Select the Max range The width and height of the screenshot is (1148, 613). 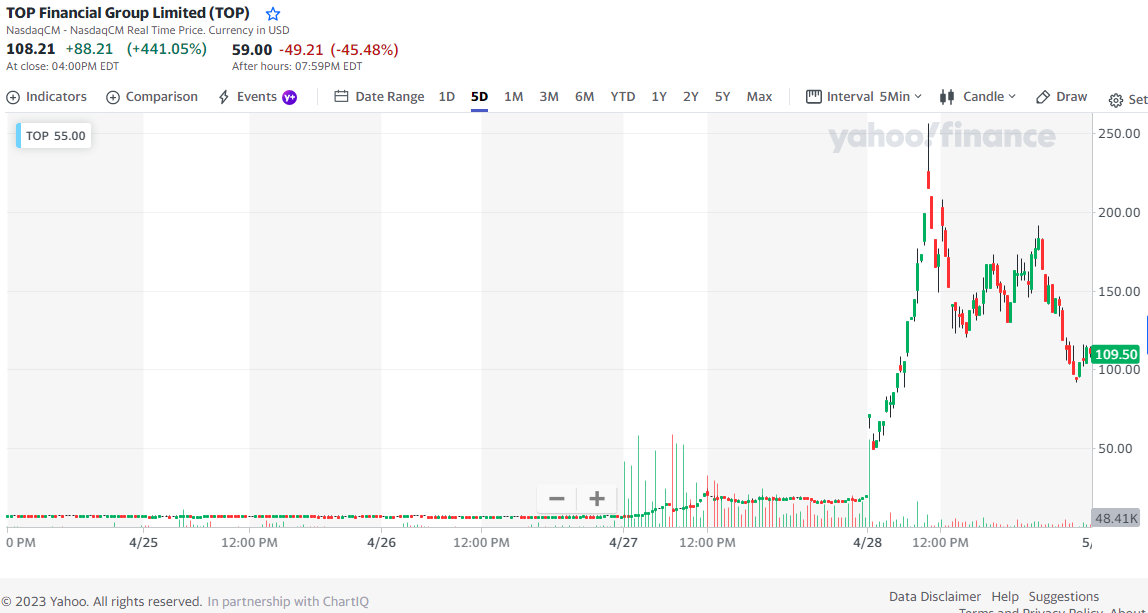point(759,97)
